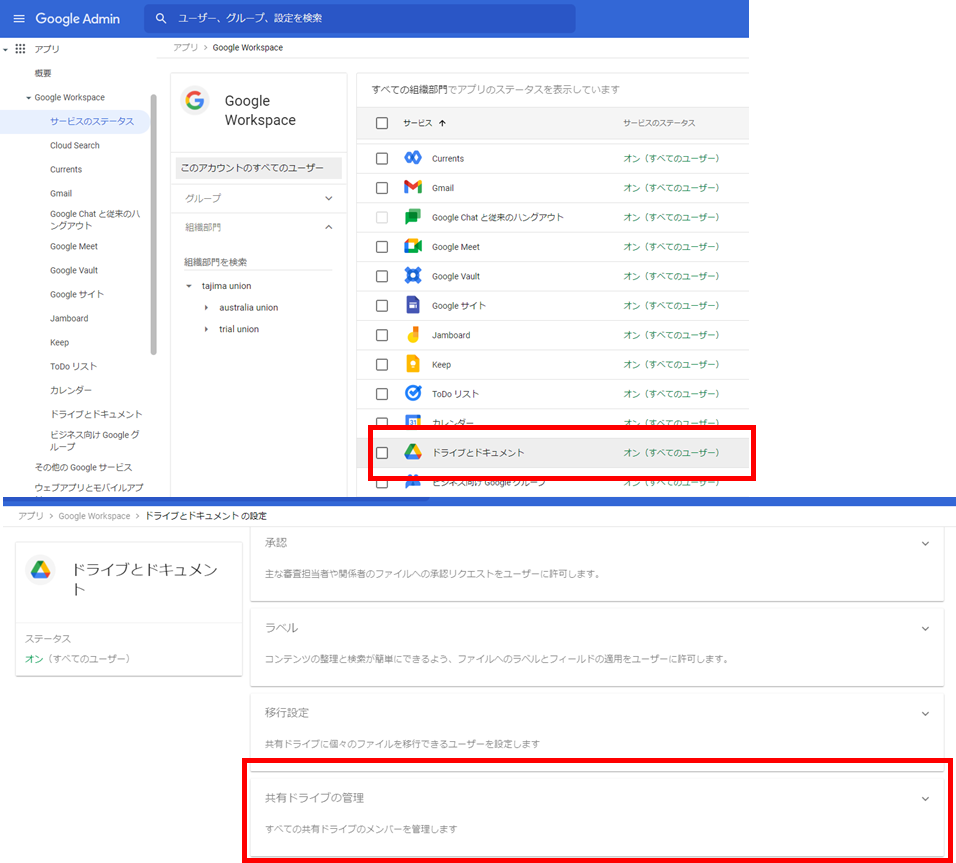Check the ToDo リスト row checkbox

click(382, 394)
